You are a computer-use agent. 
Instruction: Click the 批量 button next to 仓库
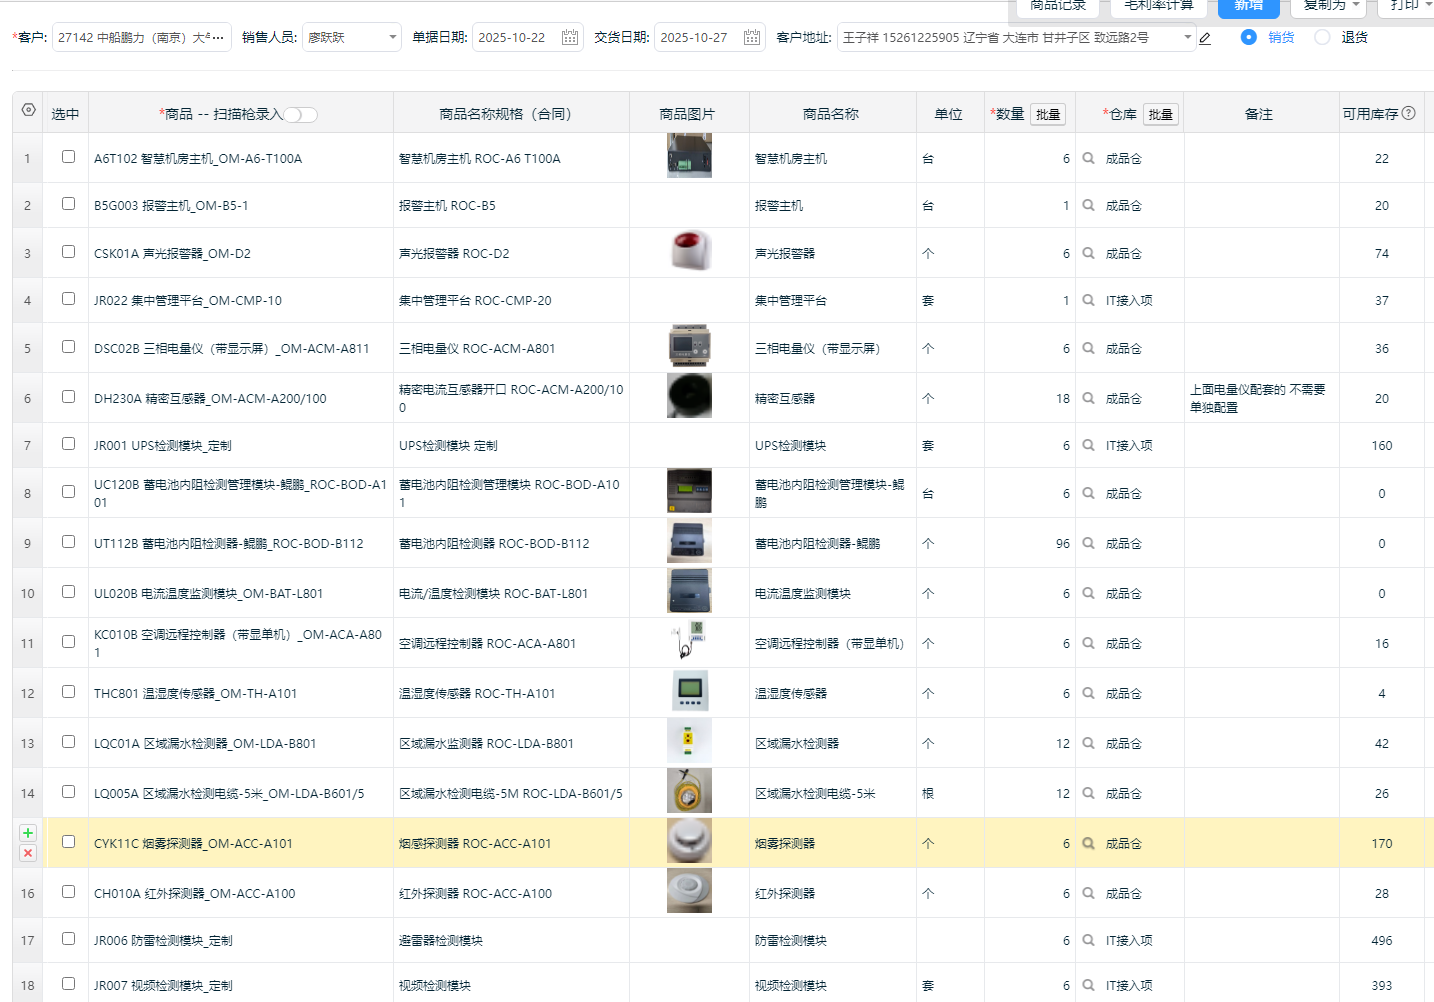(x=1160, y=114)
